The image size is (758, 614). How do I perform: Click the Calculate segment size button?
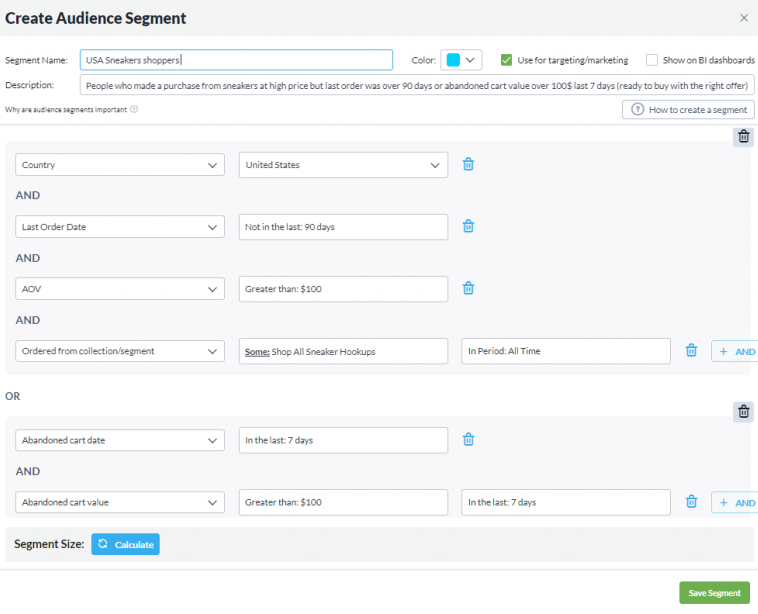click(x=125, y=544)
